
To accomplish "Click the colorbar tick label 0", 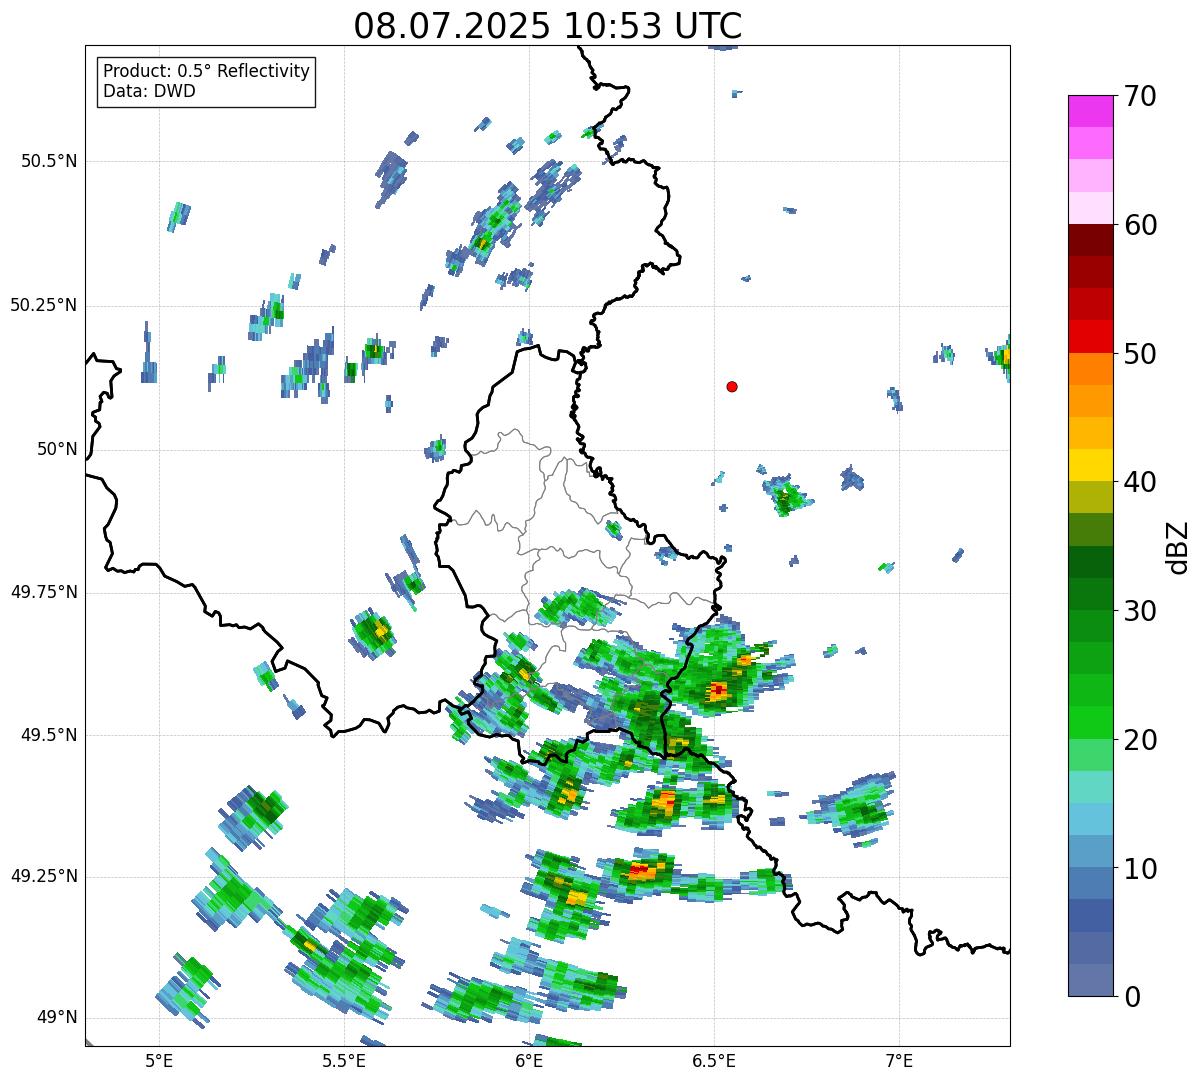I will tap(1132, 997).
